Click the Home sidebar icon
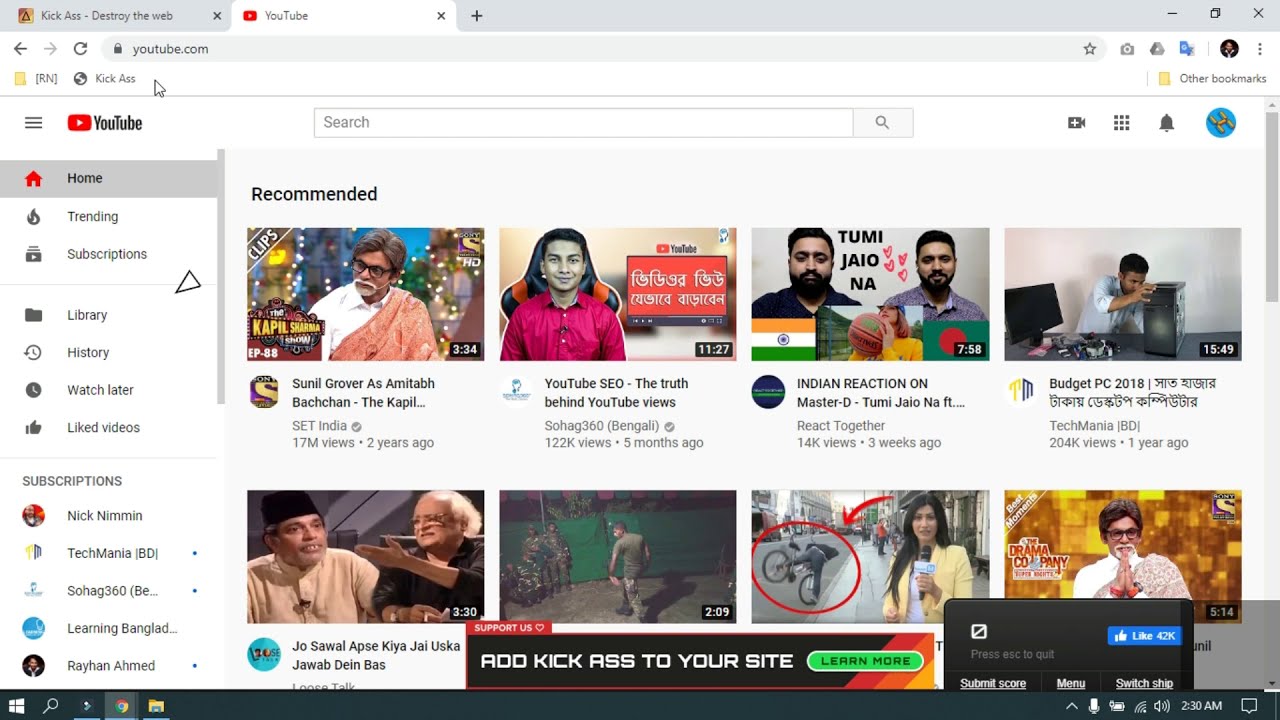The image size is (1280, 720). click(33, 178)
